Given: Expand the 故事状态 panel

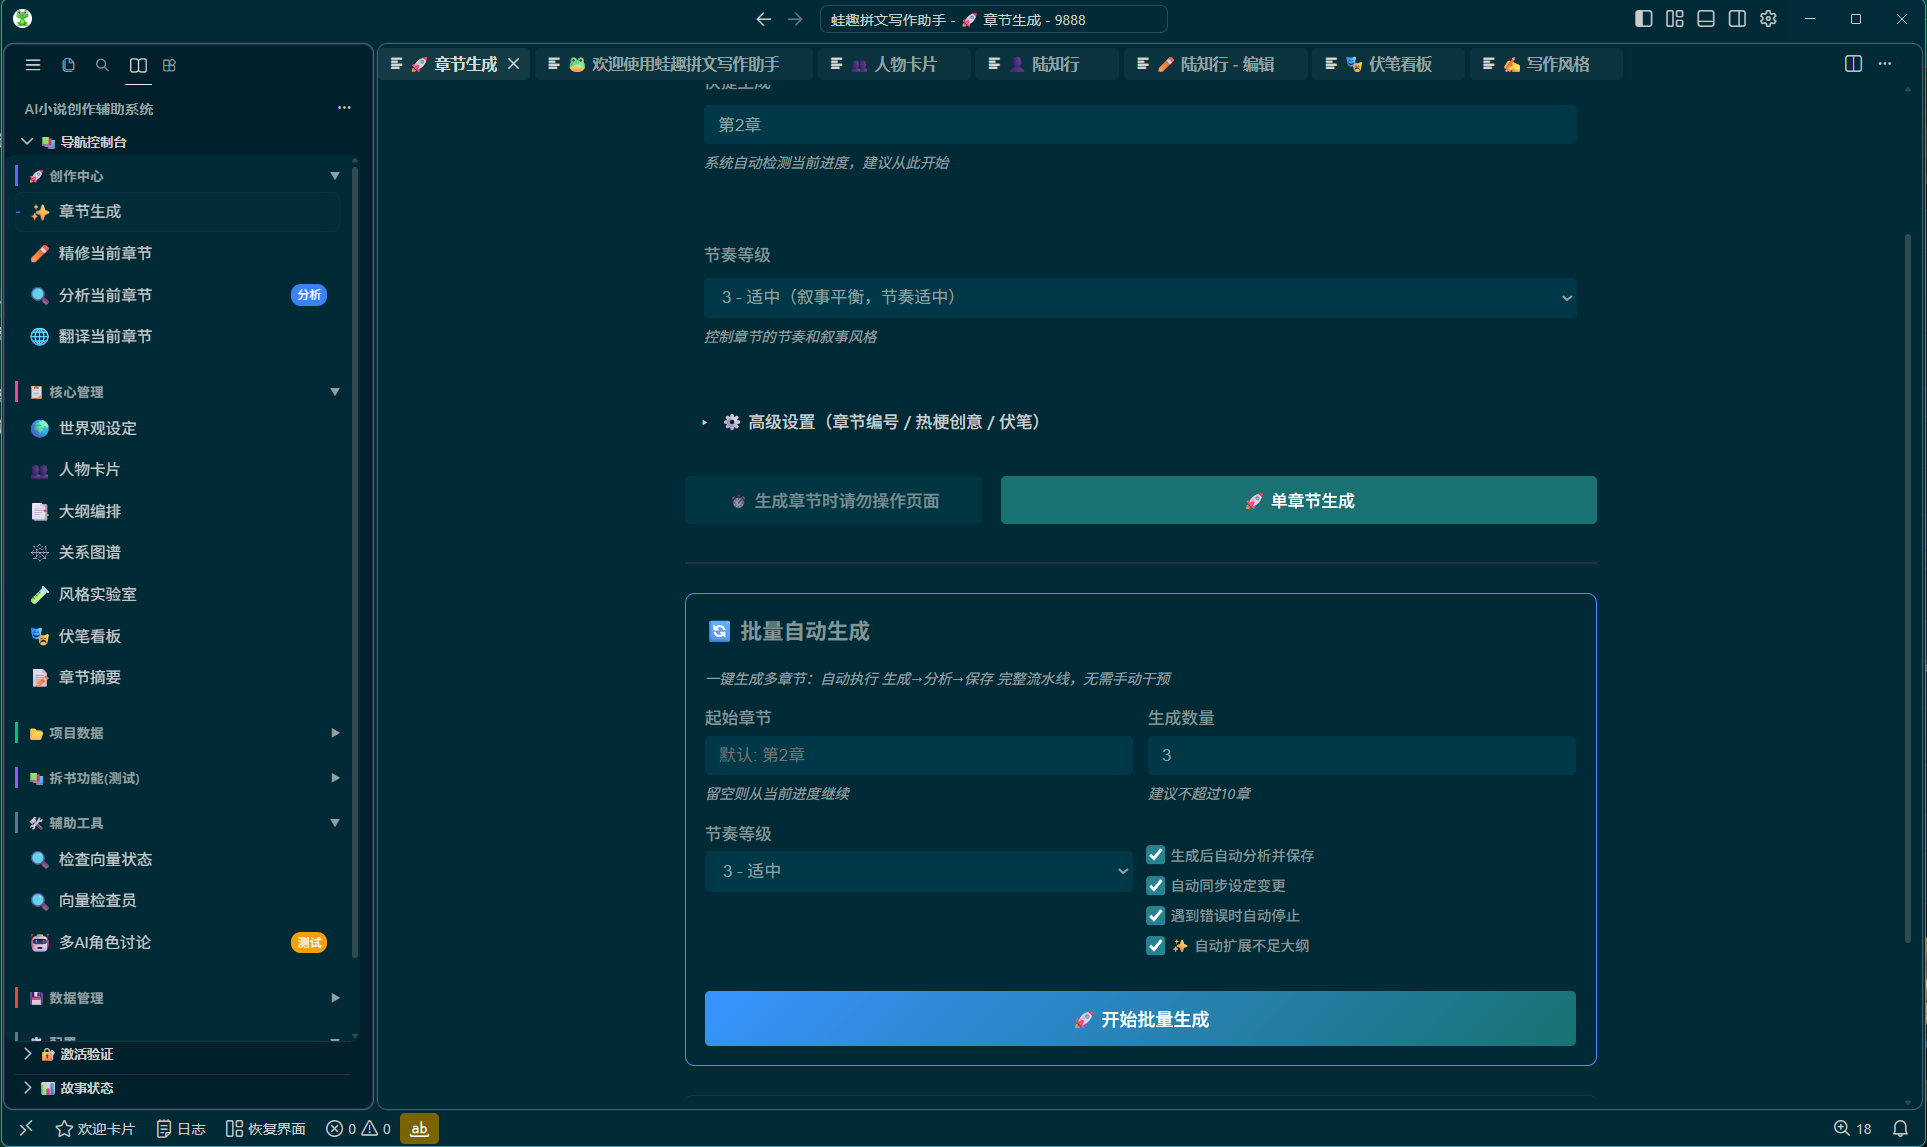Looking at the screenshot, I should (185, 1088).
